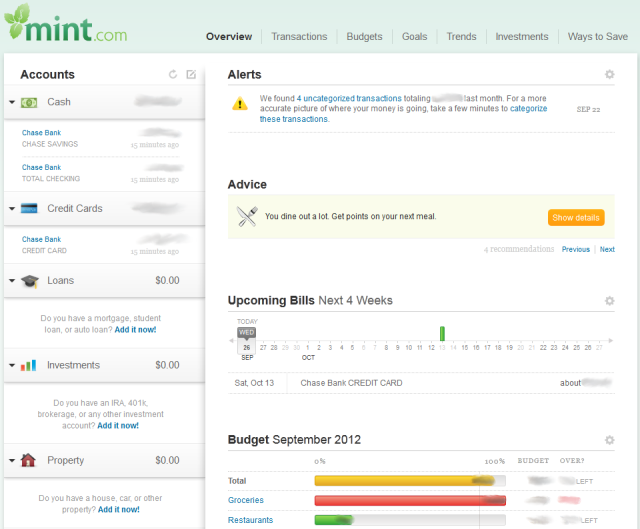Open Chase Bank TOTAL CHECKING account
The width and height of the screenshot is (640, 529).
(41, 167)
